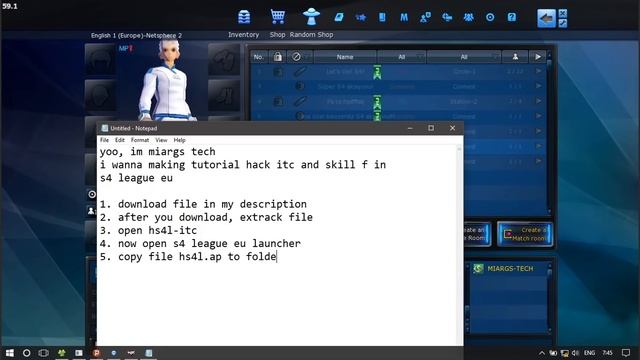Open Cortana search circle on taskbar

[27, 353]
